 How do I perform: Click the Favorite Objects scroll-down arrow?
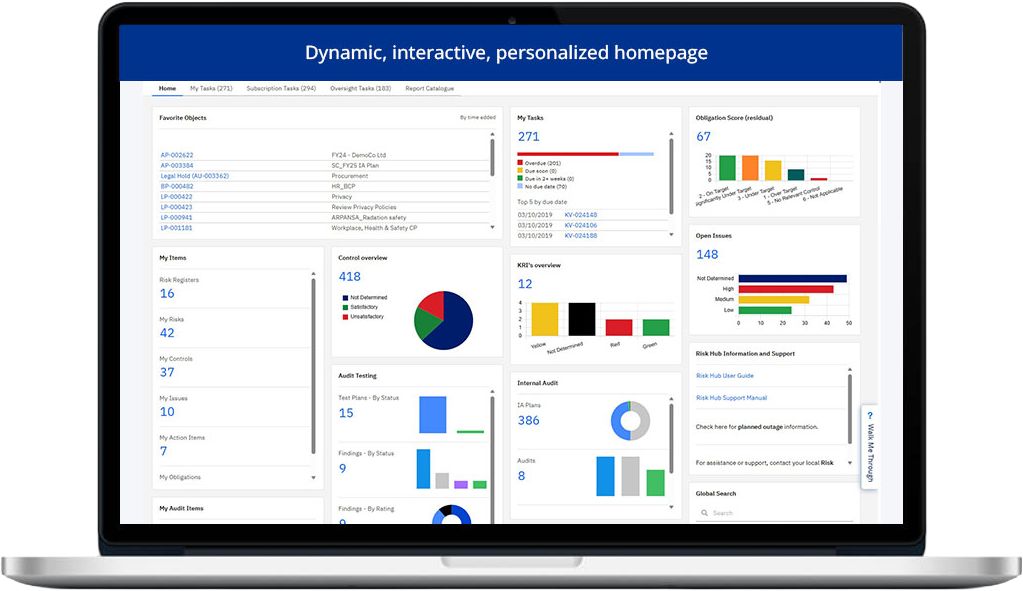pos(492,228)
